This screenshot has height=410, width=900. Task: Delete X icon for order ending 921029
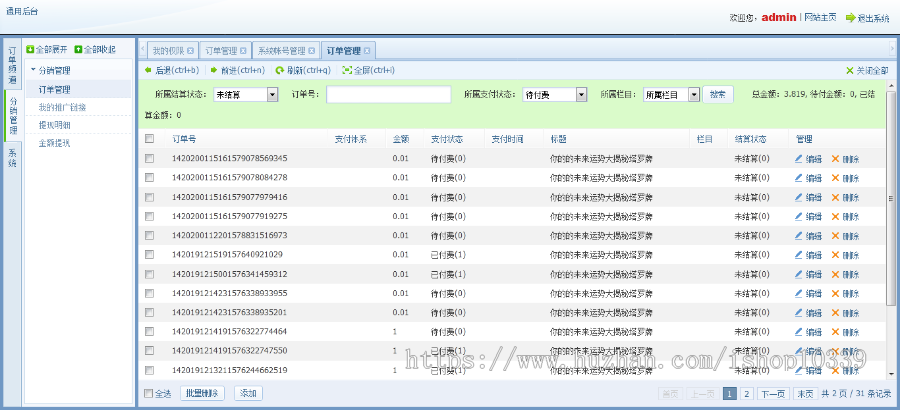tap(835, 255)
